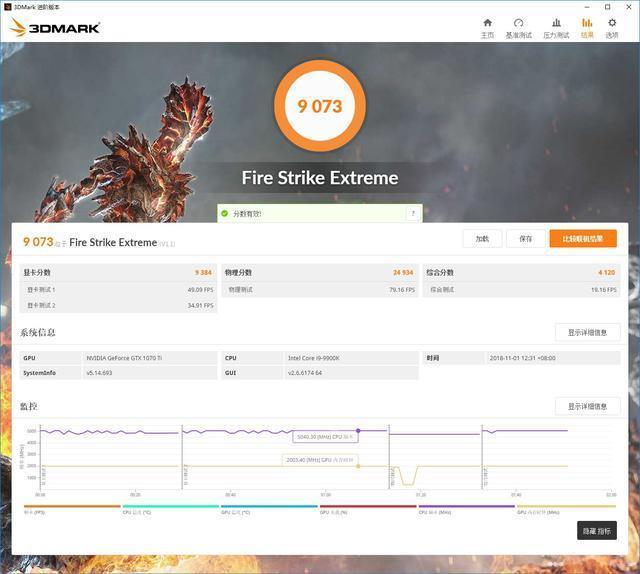Toggle the blue GPU 温度 (°C) legend series

[x=269, y=509]
